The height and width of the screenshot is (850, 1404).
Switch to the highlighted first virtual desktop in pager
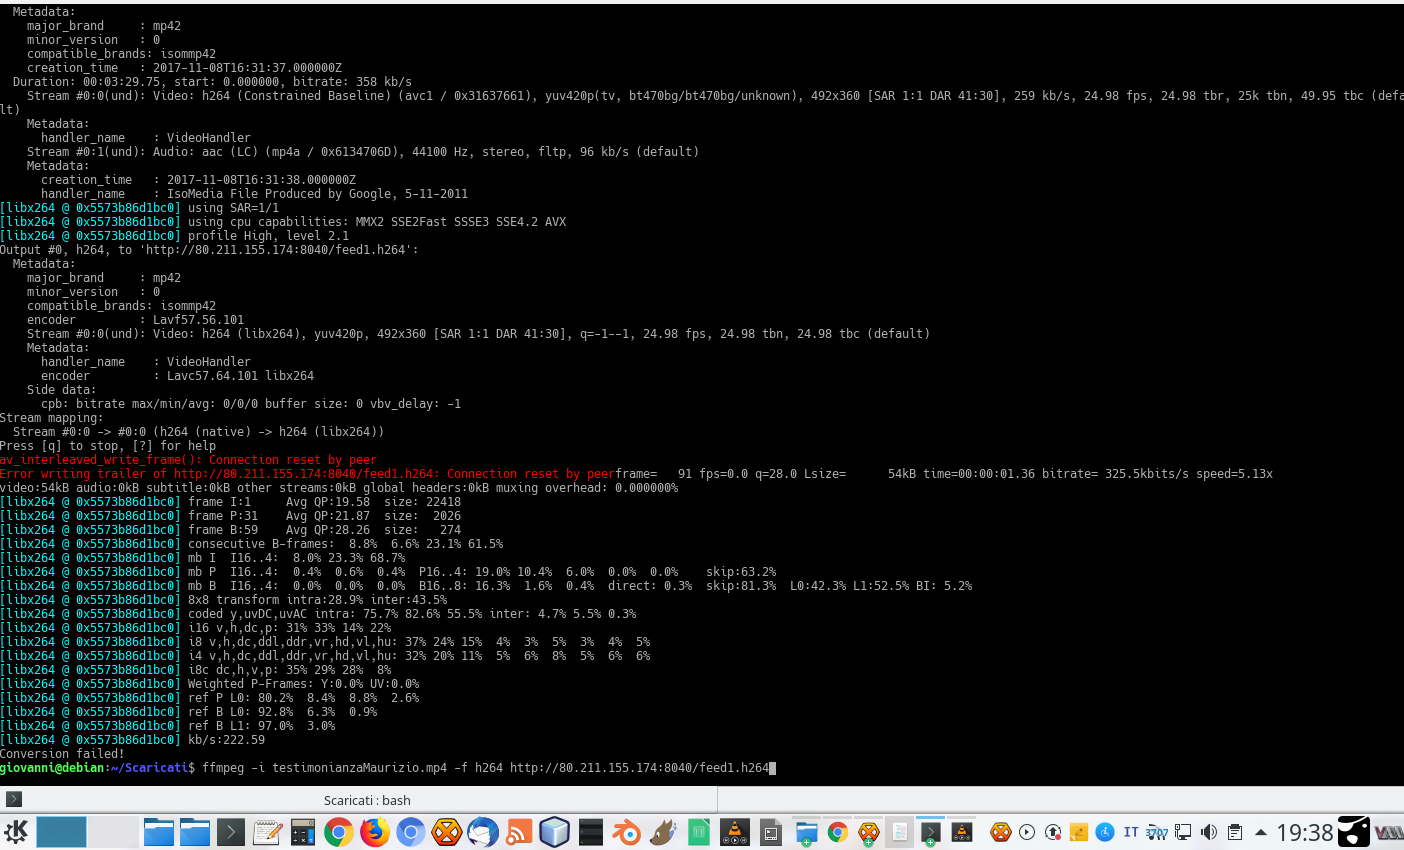(x=62, y=832)
